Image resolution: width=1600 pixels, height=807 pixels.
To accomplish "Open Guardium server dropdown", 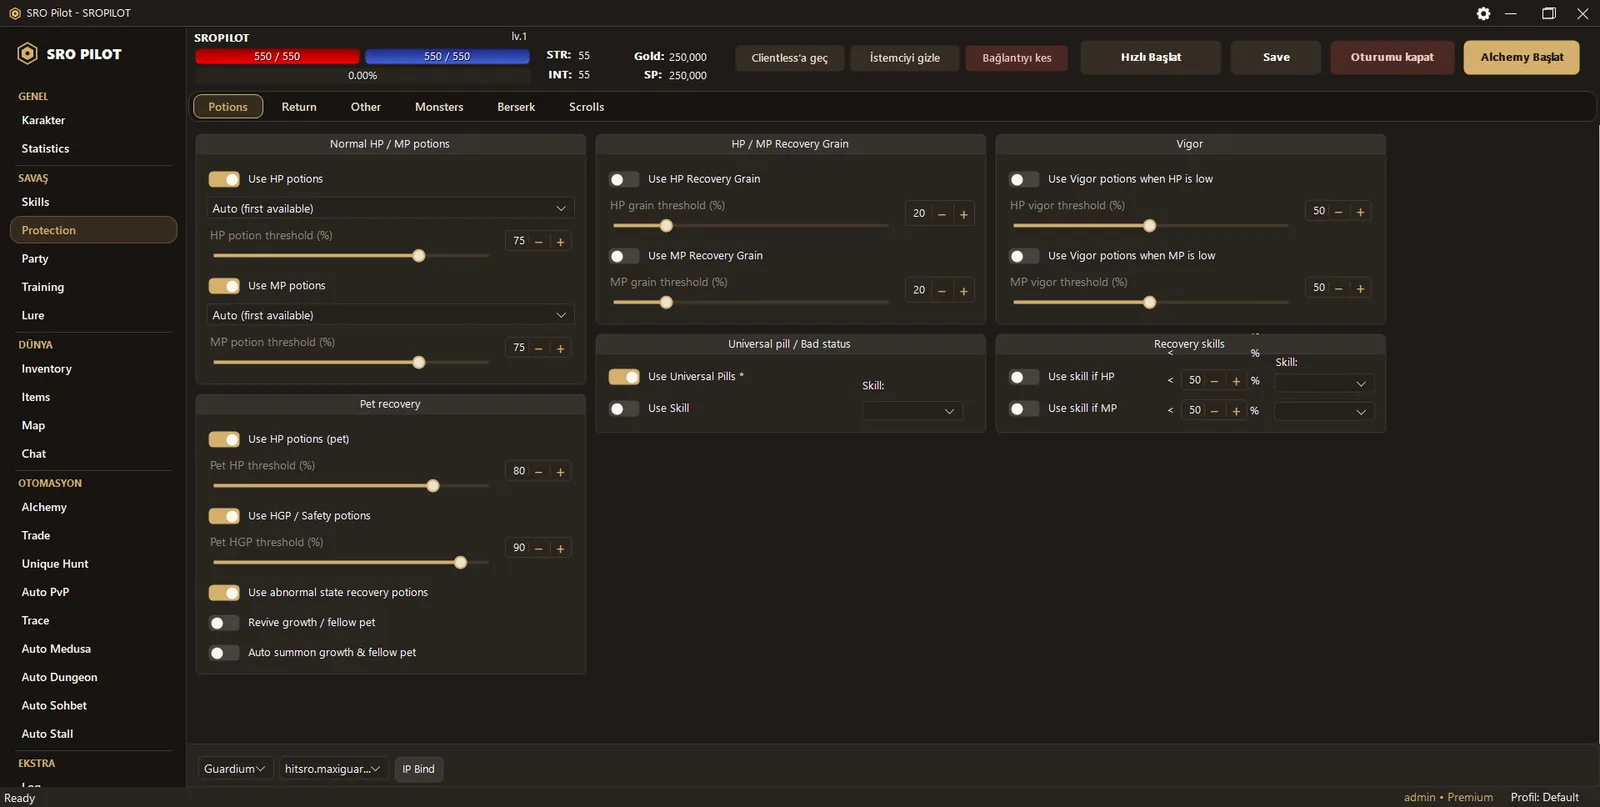I will click(234, 769).
